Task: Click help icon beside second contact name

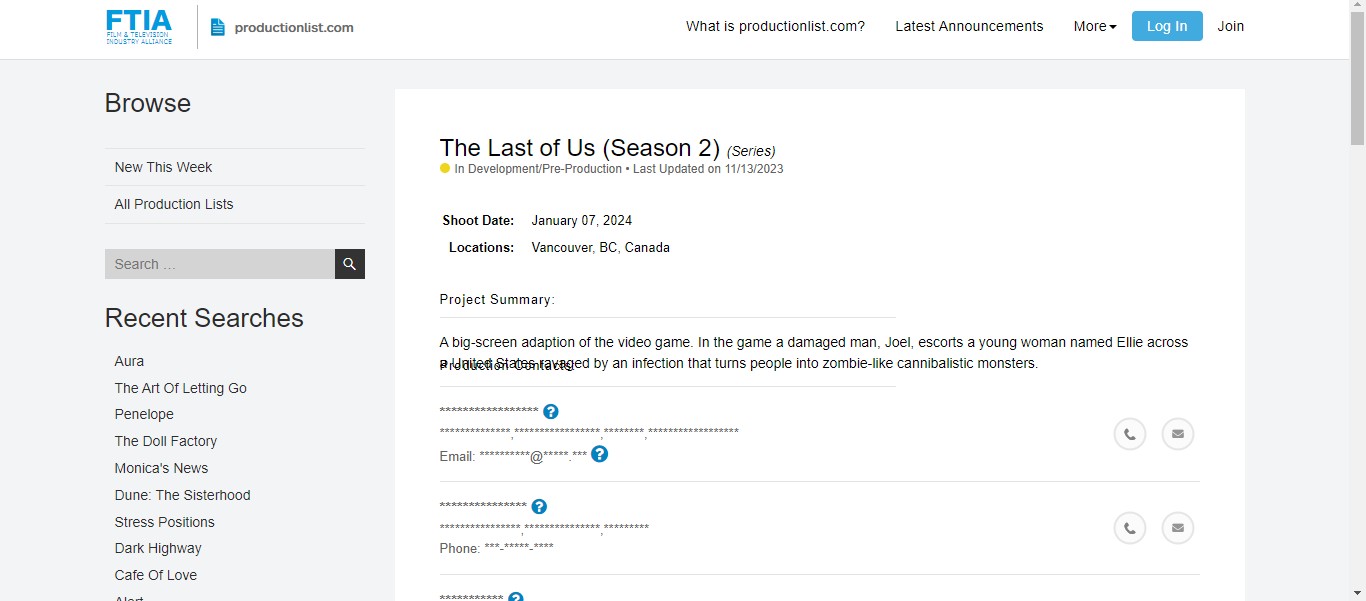Action: pos(539,507)
